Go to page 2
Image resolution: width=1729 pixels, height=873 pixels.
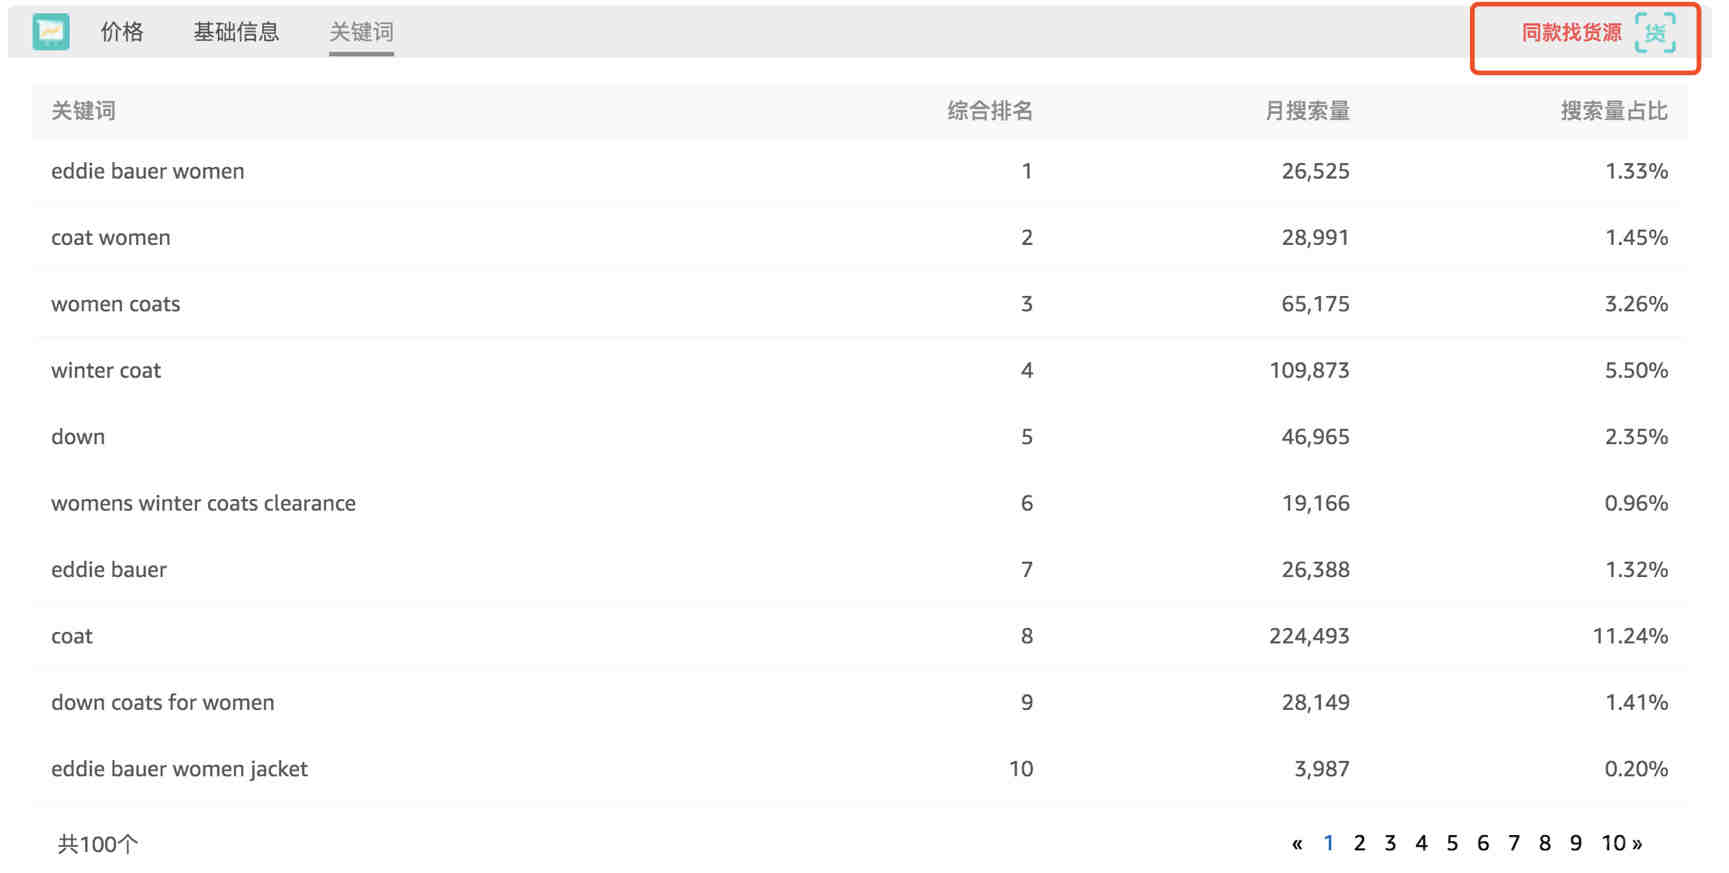tap(1359, 843)
